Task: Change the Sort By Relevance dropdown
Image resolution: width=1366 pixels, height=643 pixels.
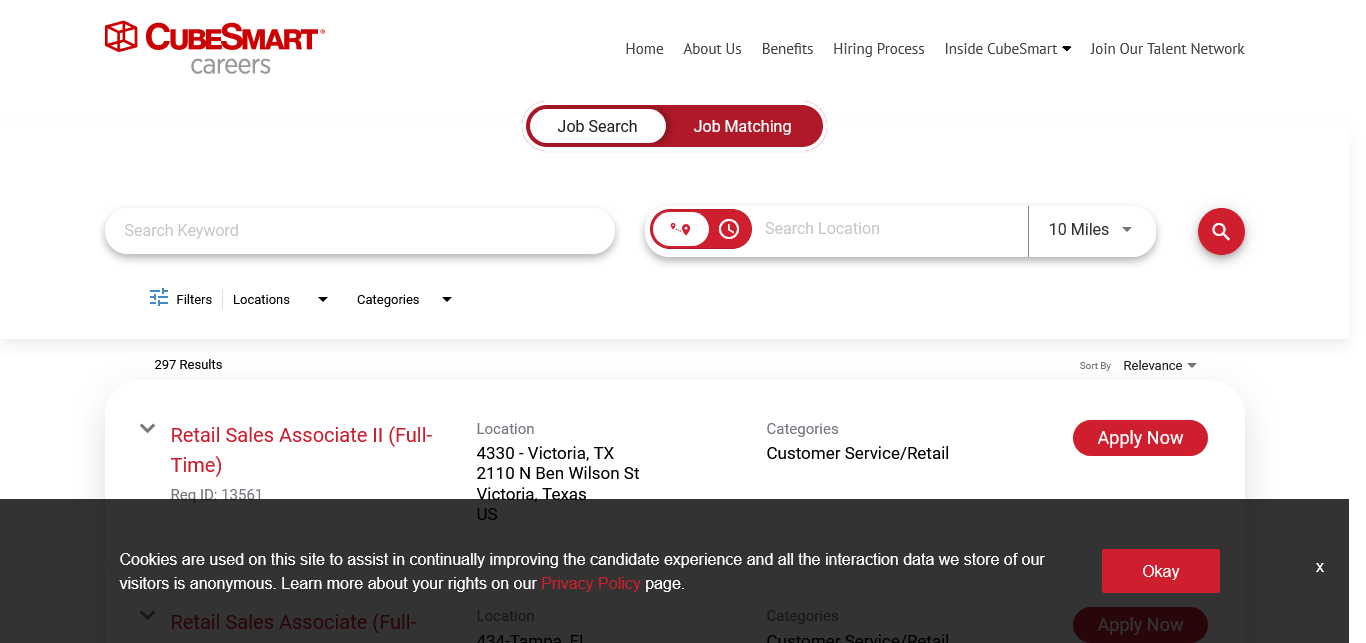Action: [1159, 366]
